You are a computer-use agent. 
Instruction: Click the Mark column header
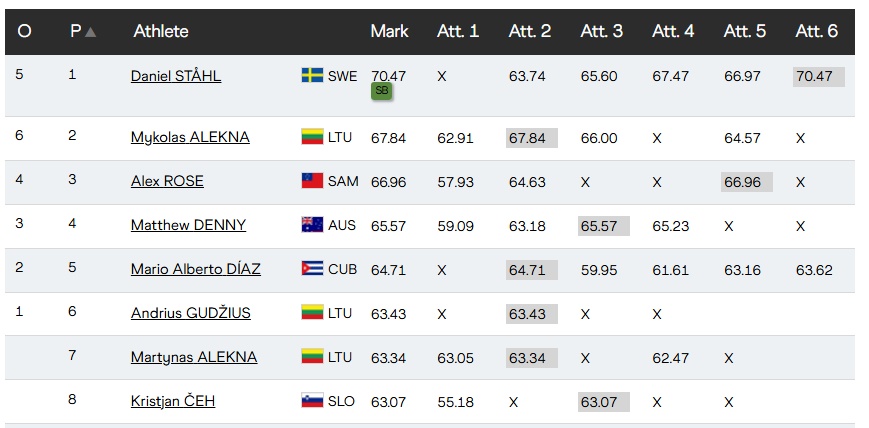389,31
